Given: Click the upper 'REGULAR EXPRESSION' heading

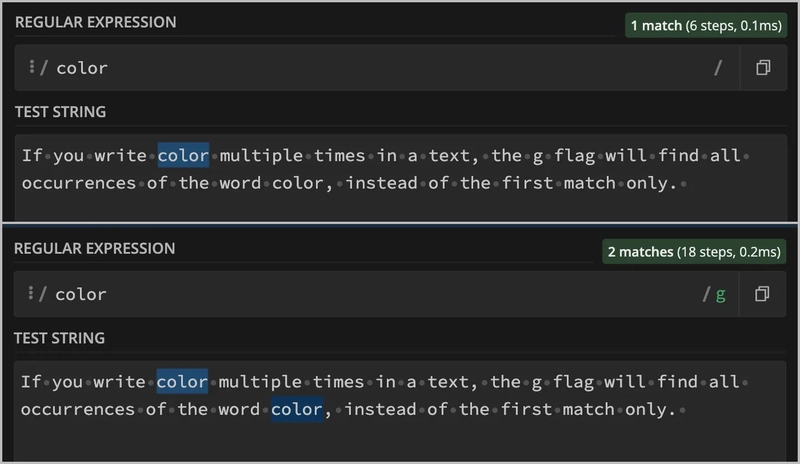Looking at the screenshot, I should 95,21.
